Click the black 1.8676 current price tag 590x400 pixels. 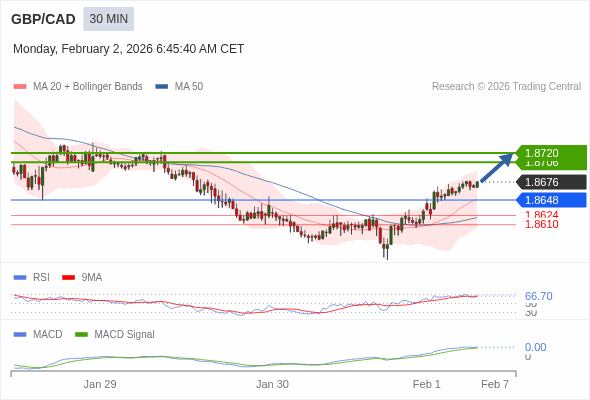pyautogui.click(x=551, y=182)
